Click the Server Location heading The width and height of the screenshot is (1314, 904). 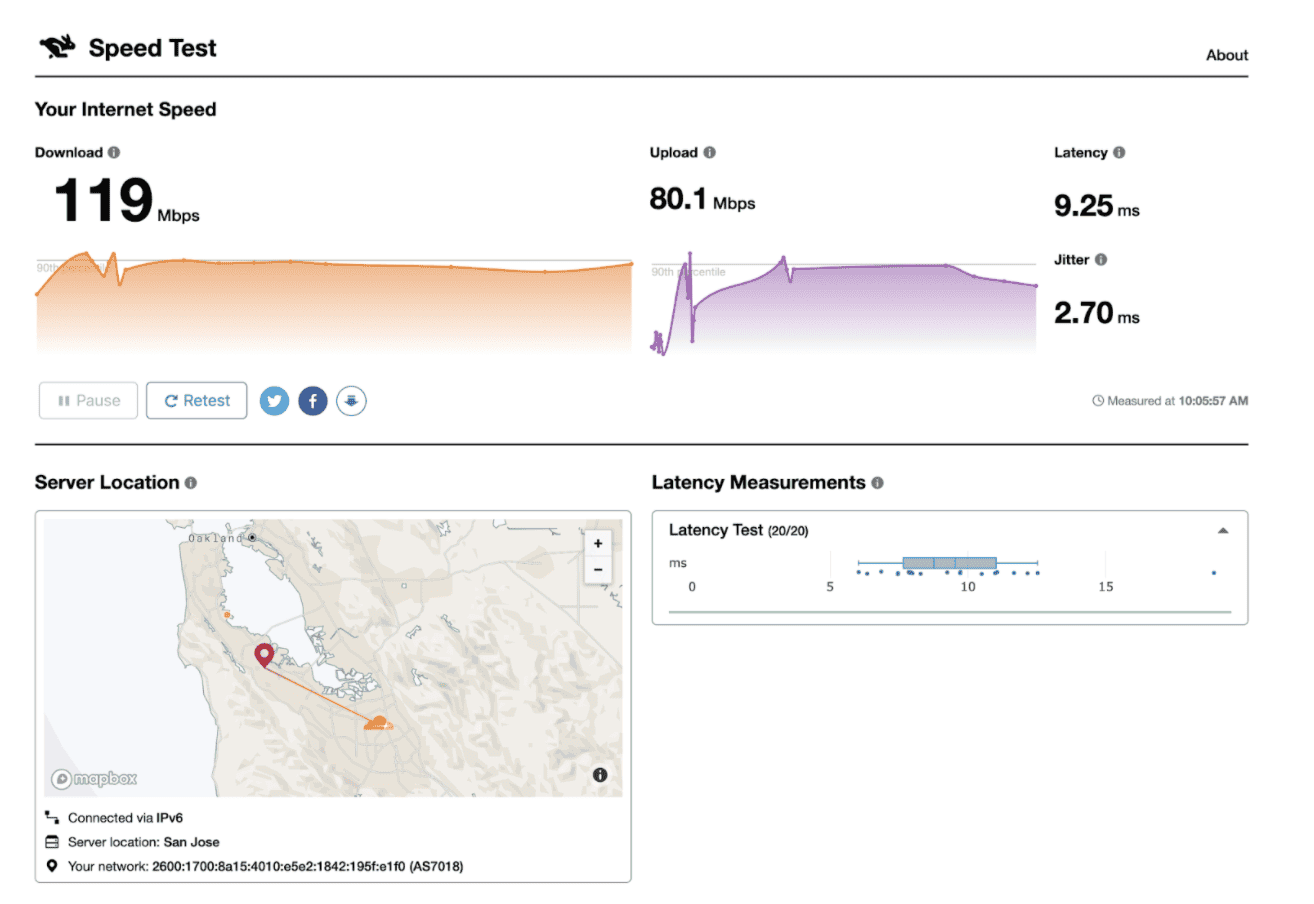107,483
